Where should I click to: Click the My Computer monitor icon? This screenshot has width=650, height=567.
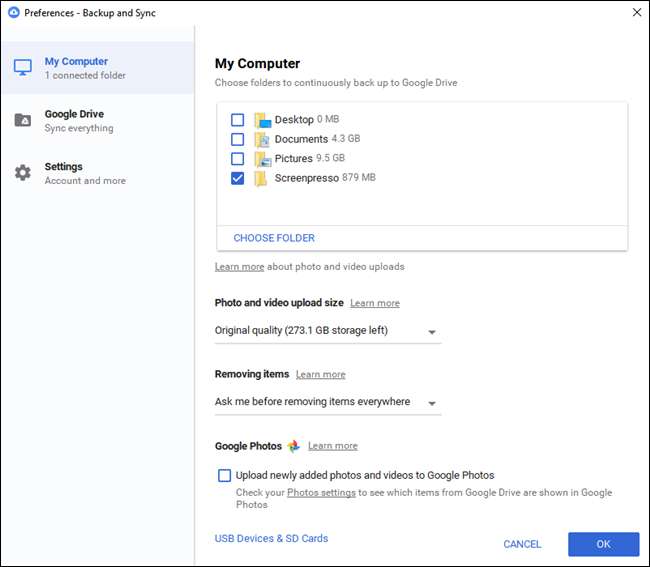click(22, 68)
